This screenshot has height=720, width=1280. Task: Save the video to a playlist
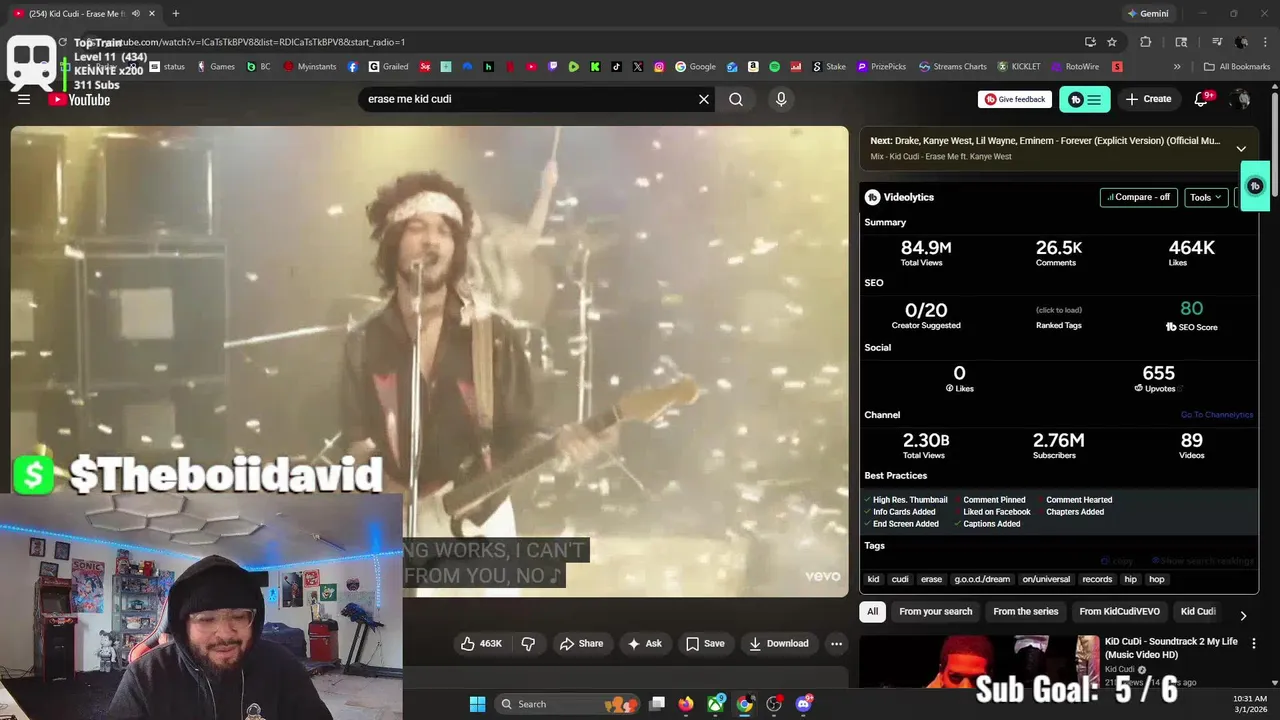click(704, 643)
